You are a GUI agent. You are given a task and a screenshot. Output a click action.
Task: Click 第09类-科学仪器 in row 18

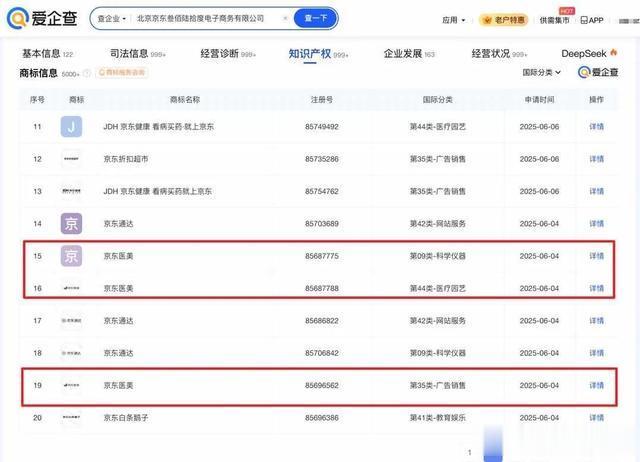[x=438, y=353]
